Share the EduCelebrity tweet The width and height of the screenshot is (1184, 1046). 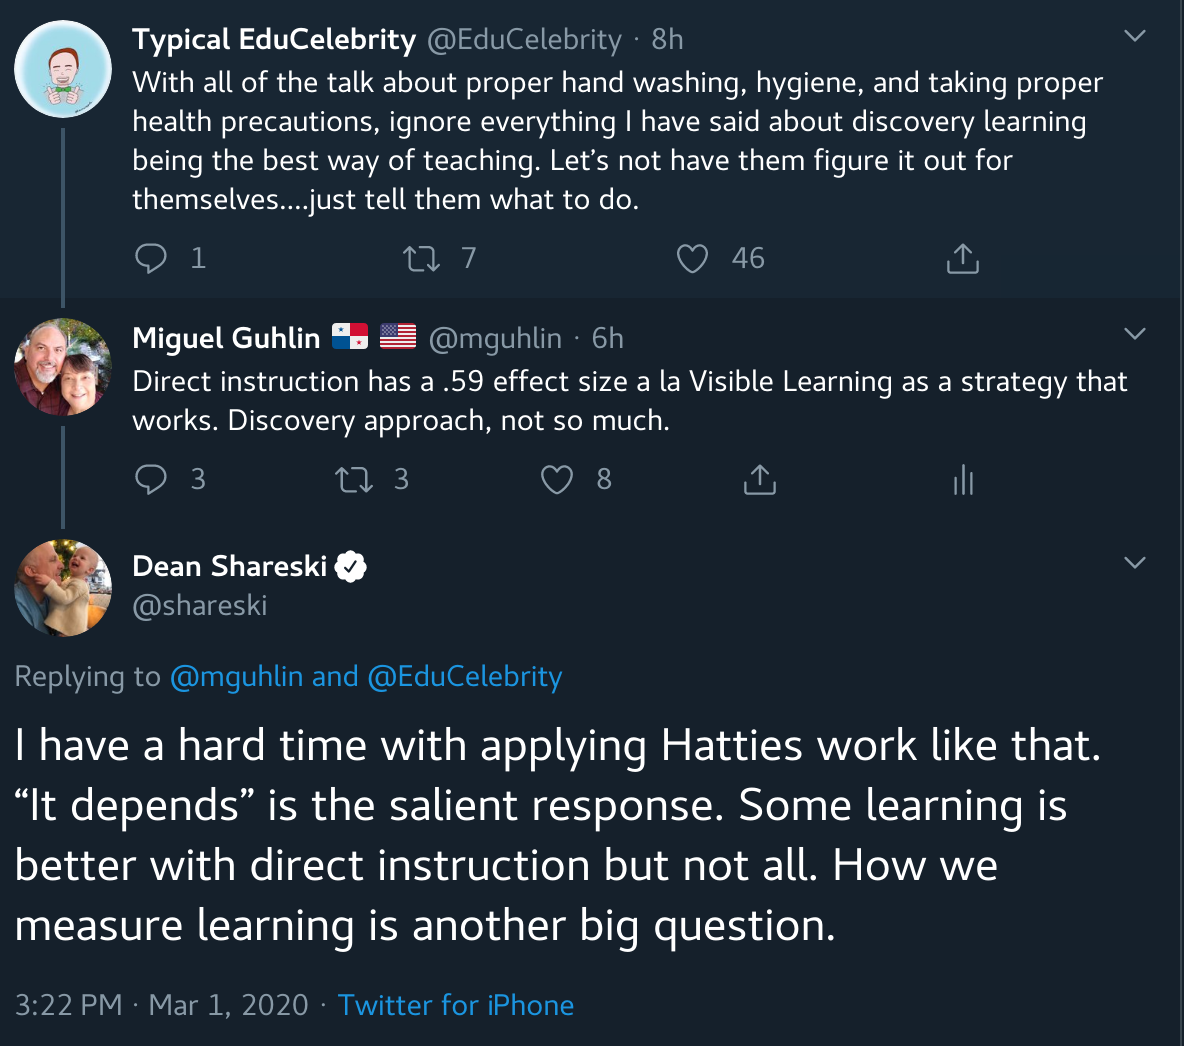click(962, 259)
